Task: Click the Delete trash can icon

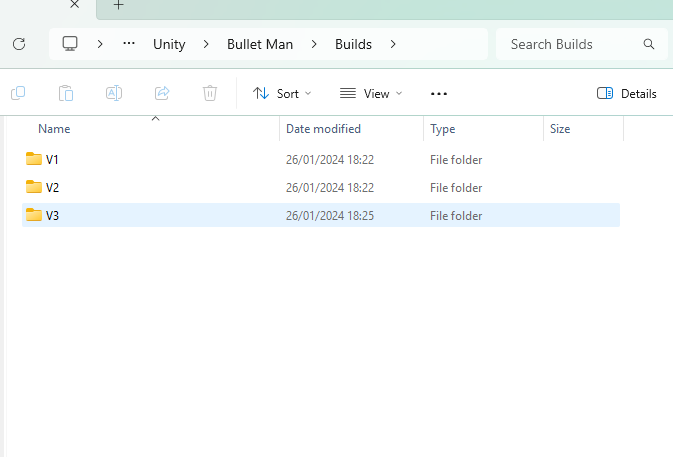Action: [x=210, y=93]
